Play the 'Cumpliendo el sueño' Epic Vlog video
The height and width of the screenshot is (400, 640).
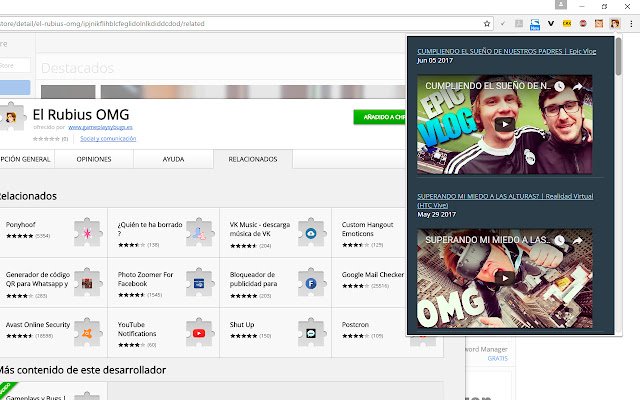[x=504, y=124]
